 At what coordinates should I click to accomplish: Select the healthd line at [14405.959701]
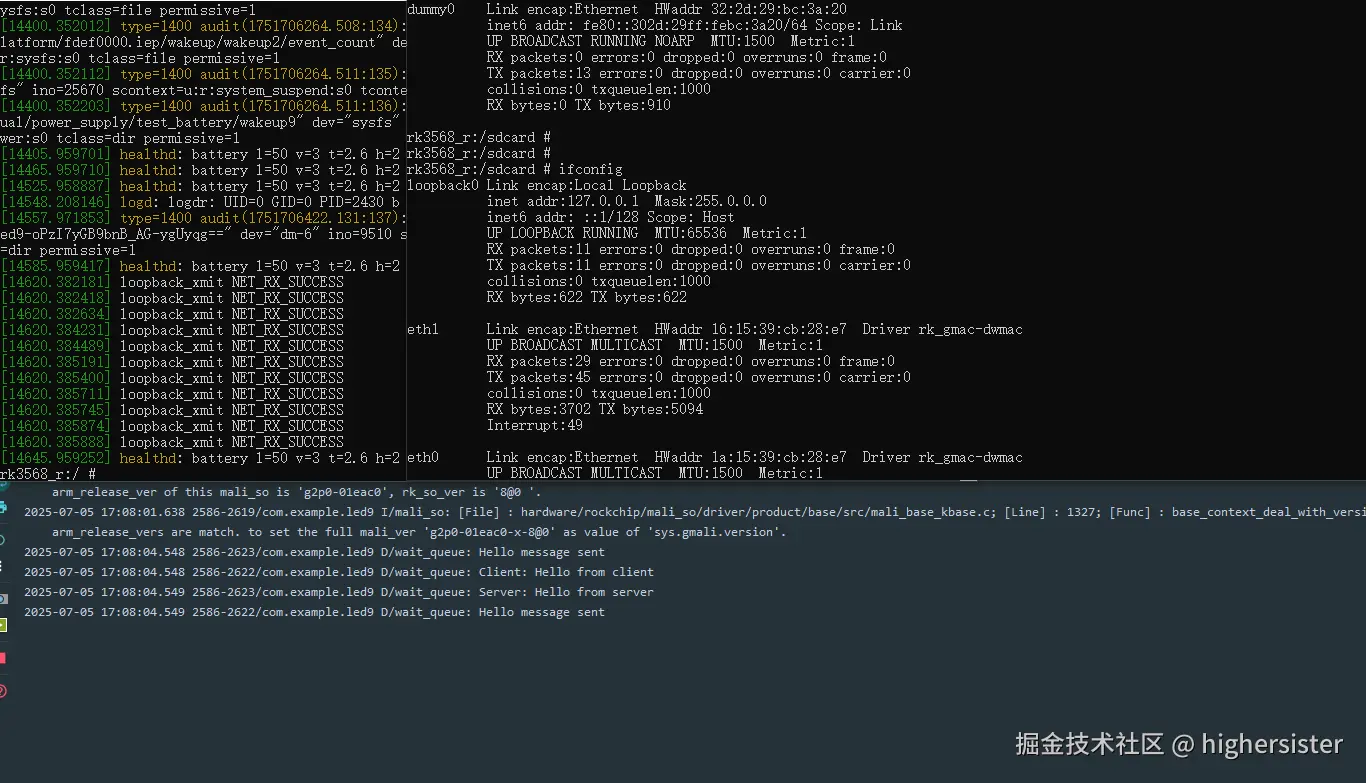[201, 154]
